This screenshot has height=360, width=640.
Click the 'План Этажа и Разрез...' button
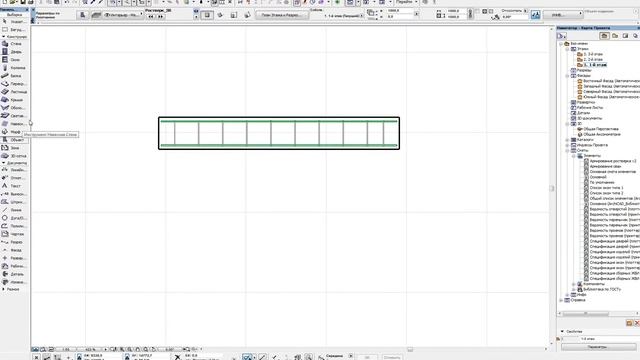coord(282,15)
